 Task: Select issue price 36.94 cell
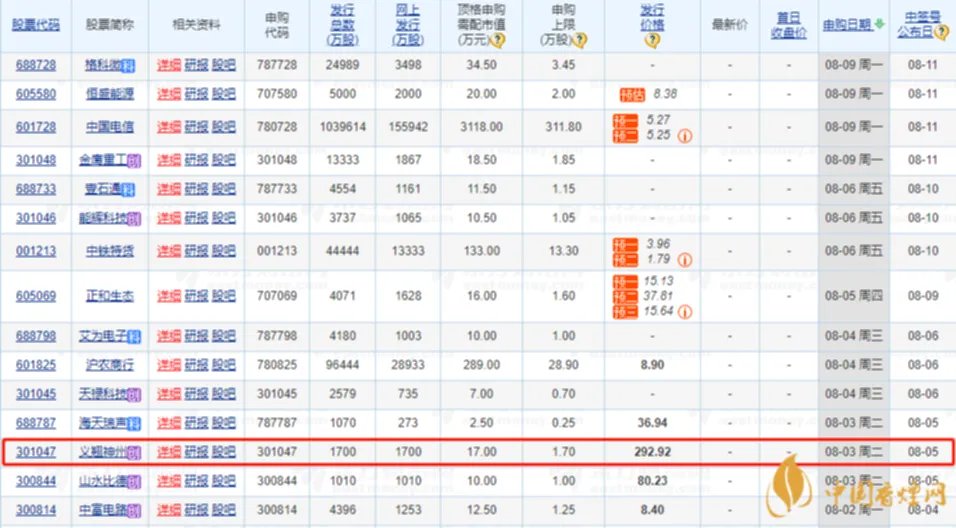(x=652, y=423)
